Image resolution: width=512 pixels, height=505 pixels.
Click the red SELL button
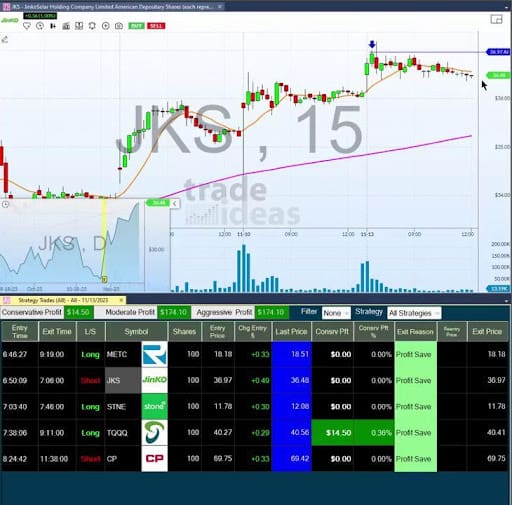tap(156, 26)
